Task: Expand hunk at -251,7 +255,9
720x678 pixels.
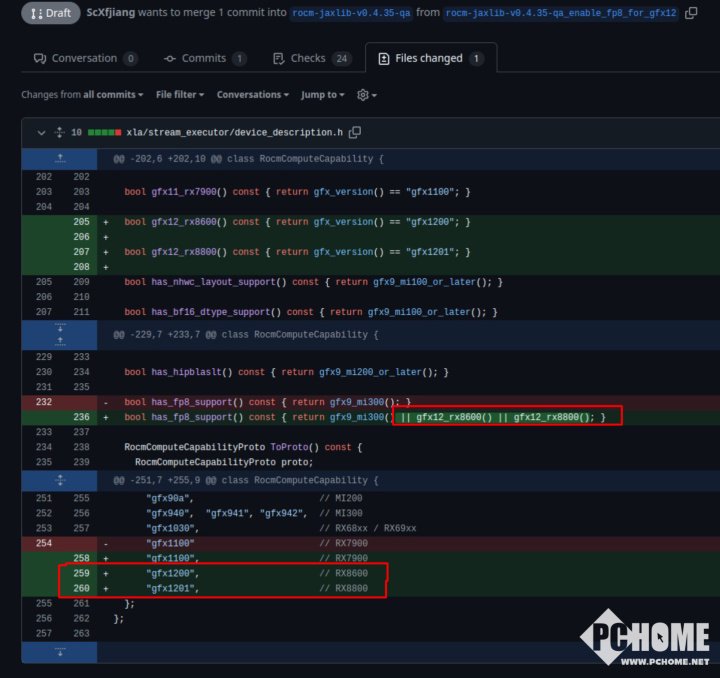Action: tap(60, 480)
